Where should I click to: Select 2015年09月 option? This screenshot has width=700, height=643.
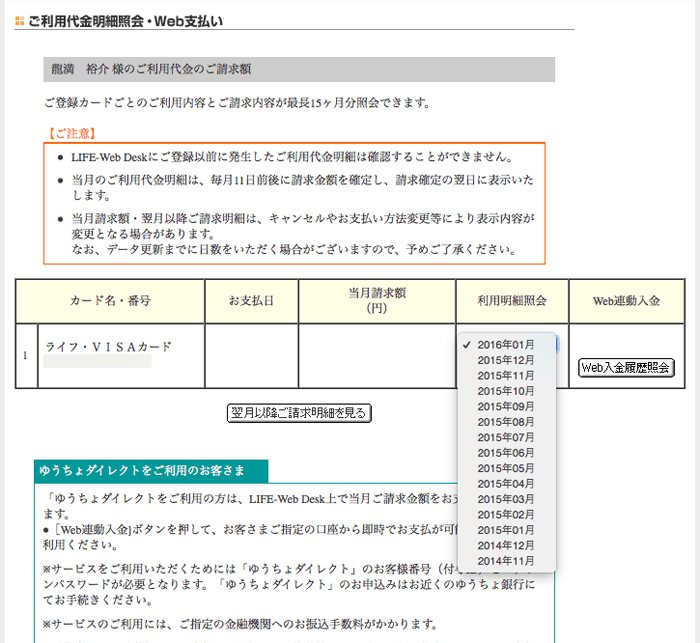(x=506, y=406)
